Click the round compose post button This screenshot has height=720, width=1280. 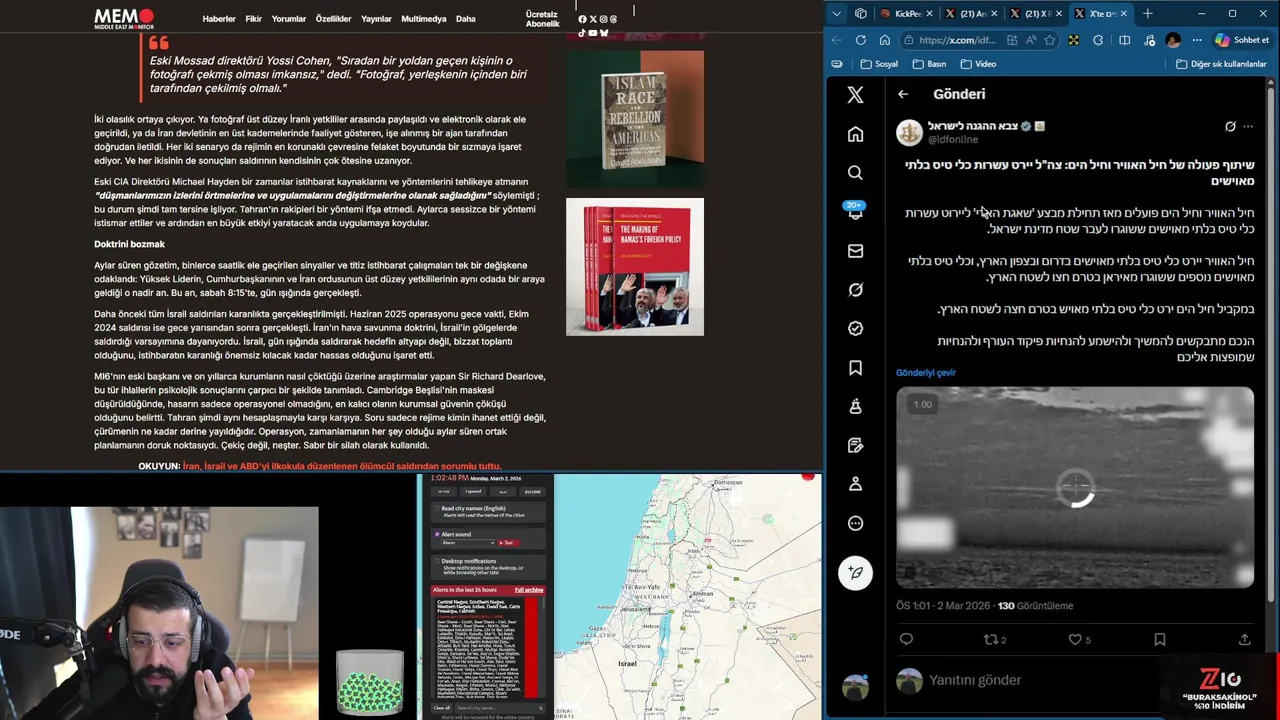855,572
